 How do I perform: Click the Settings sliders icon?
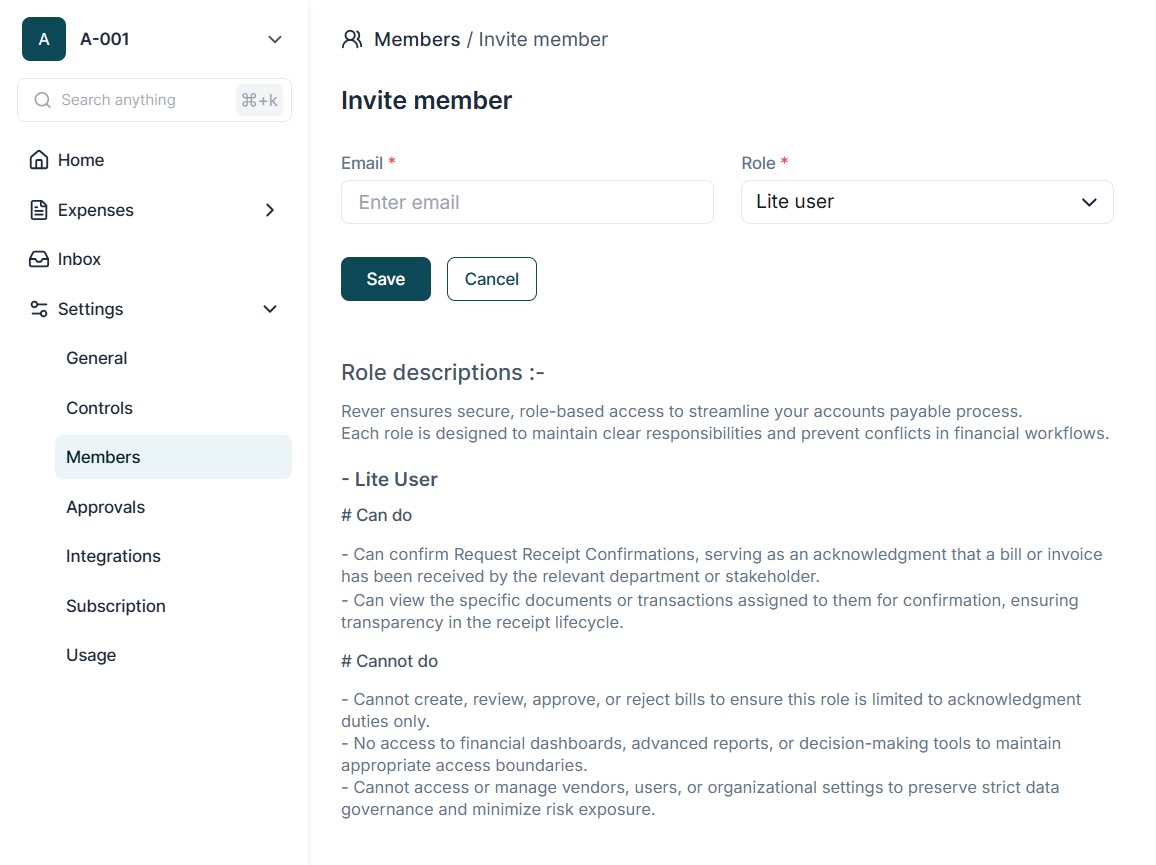coord(39,309)
